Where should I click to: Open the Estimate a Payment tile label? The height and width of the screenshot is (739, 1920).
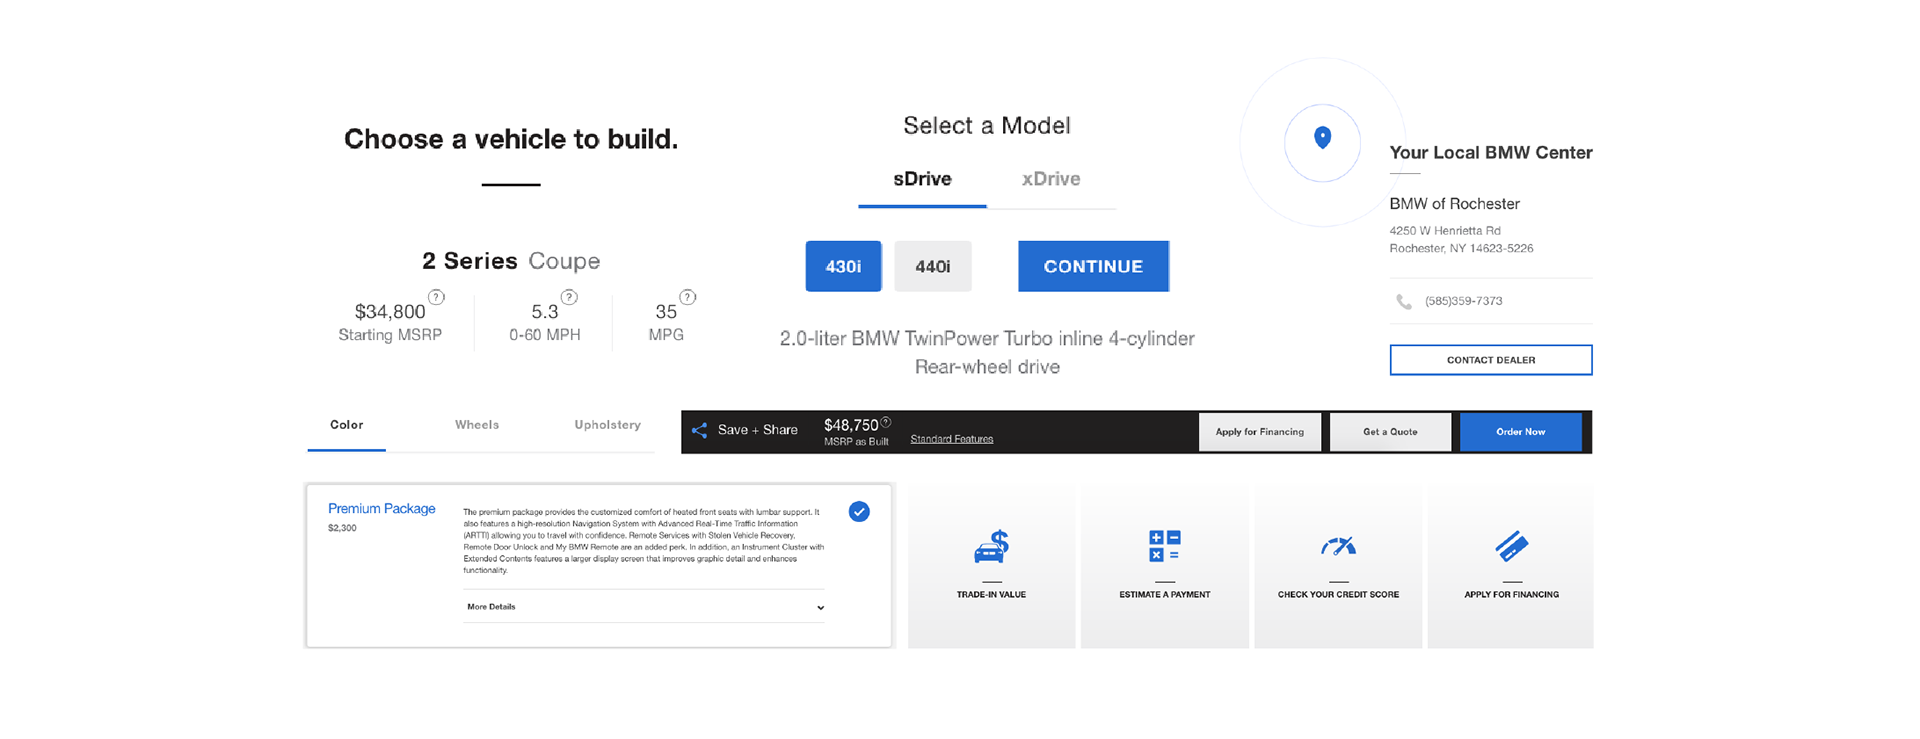click(1165, 595)
